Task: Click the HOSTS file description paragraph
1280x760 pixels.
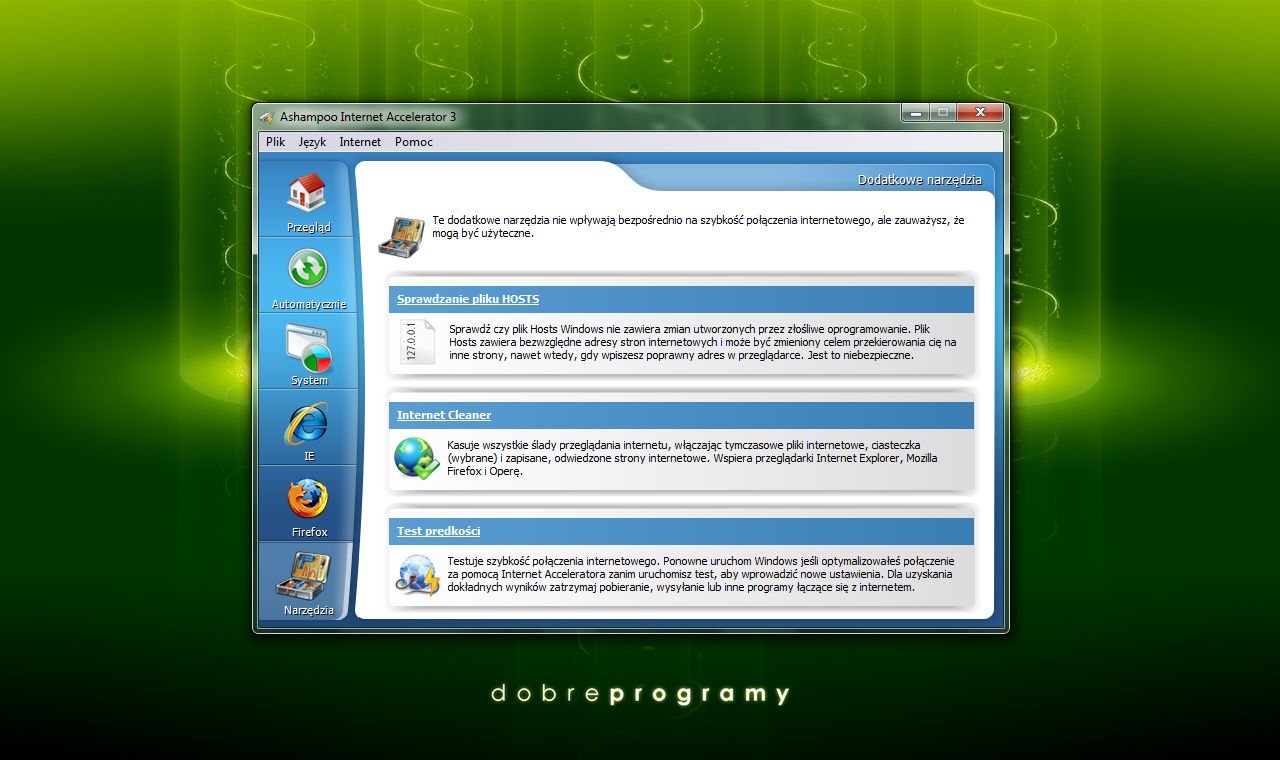Action: pos(703,342)
